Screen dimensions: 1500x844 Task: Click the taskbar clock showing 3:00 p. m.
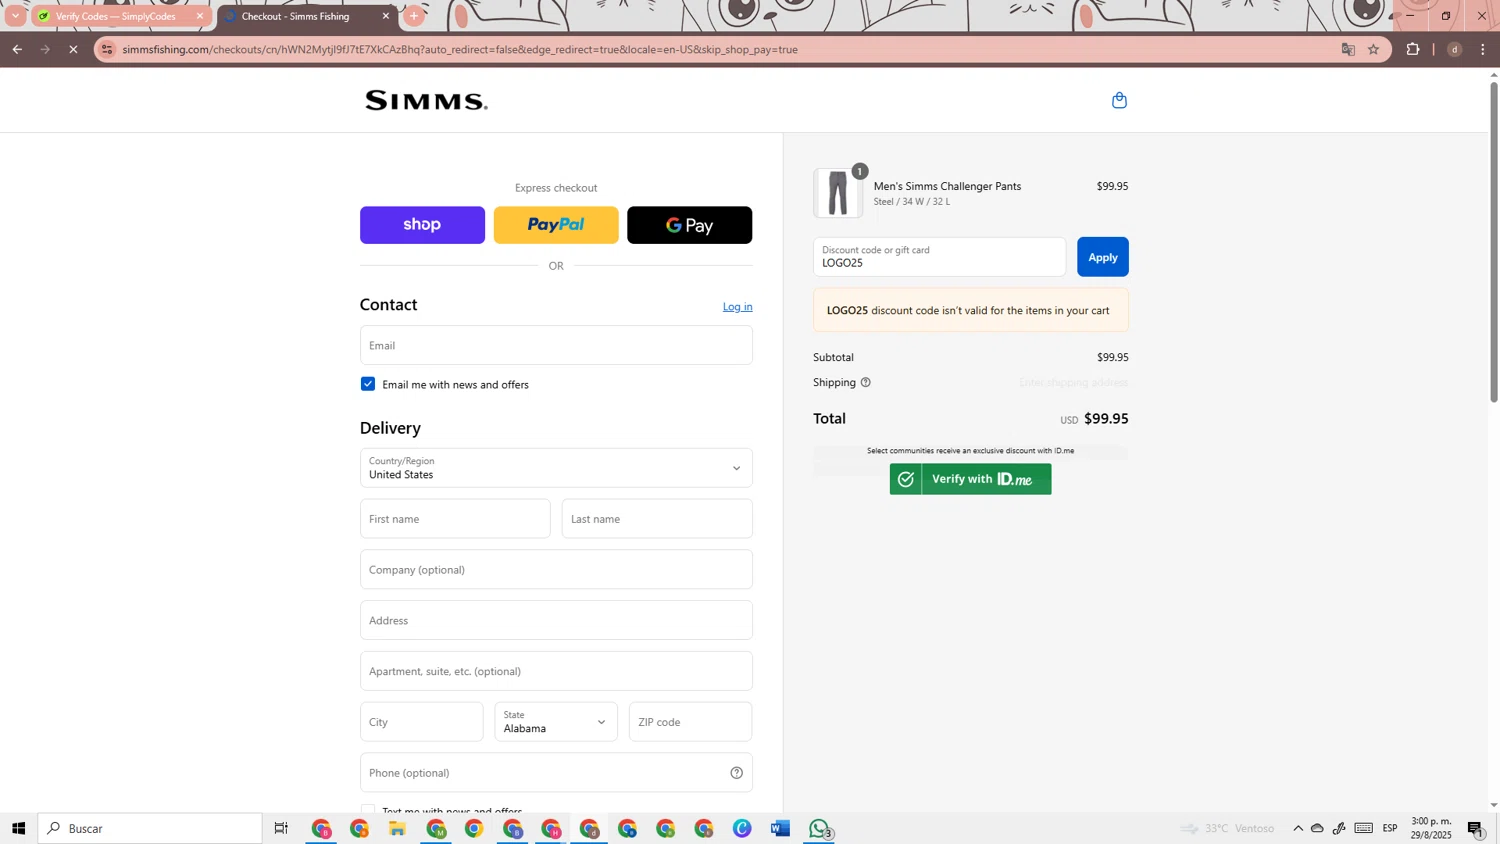pos(1431,828)
